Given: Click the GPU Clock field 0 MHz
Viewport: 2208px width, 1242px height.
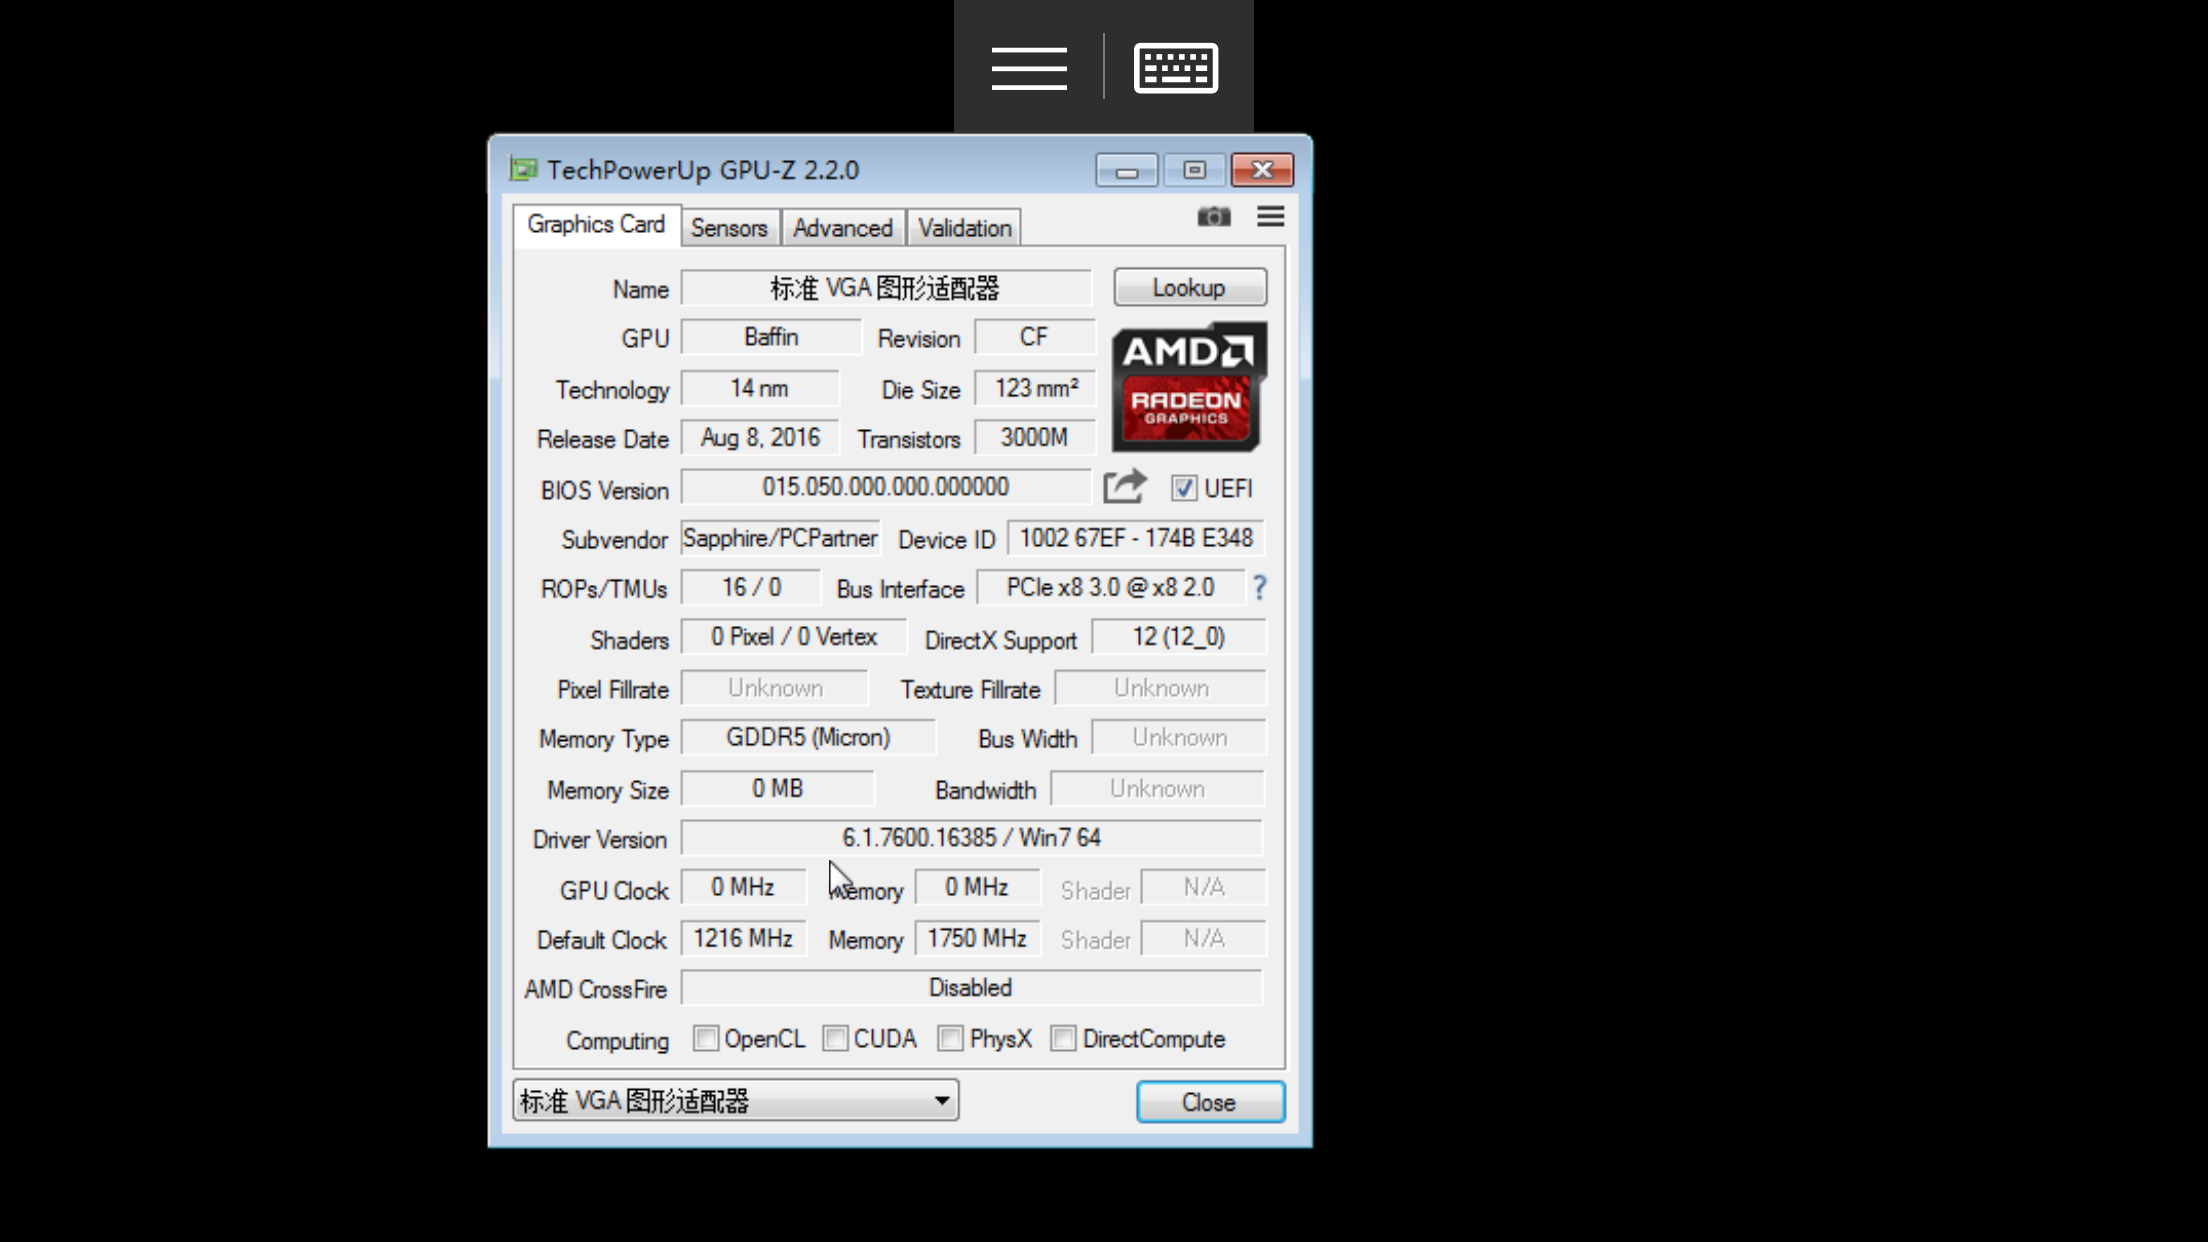Looking at the screenshot, I should (743, 888).
